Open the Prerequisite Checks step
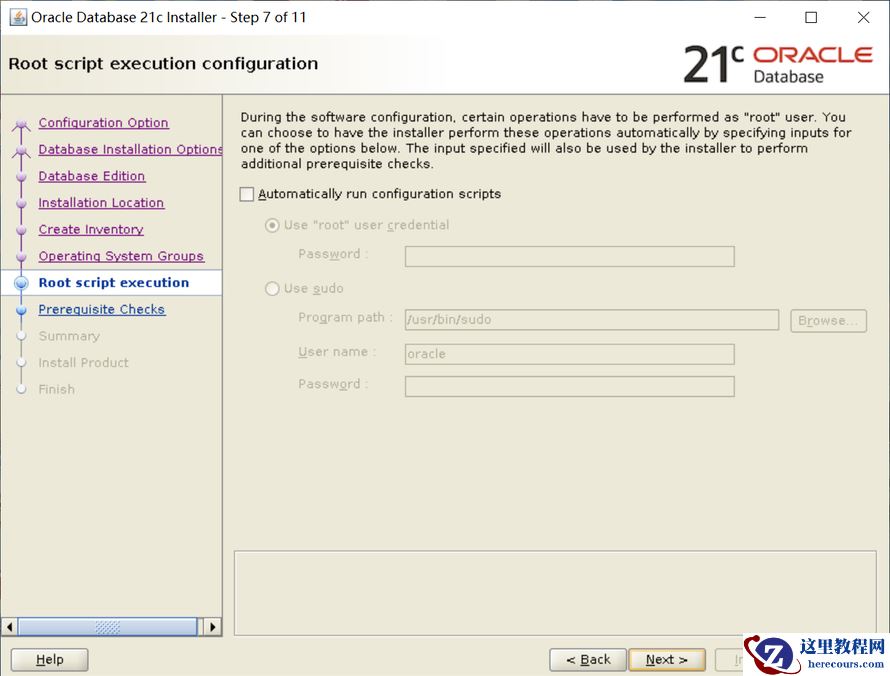The width and height of the screenshot is (890, 676). (x=102, y=309)
